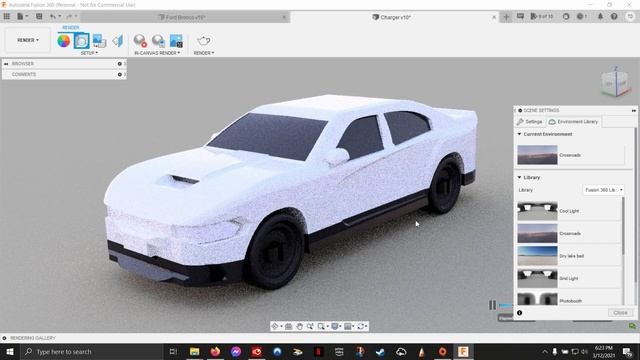Click the Render toolbar tab

[71, 28]
